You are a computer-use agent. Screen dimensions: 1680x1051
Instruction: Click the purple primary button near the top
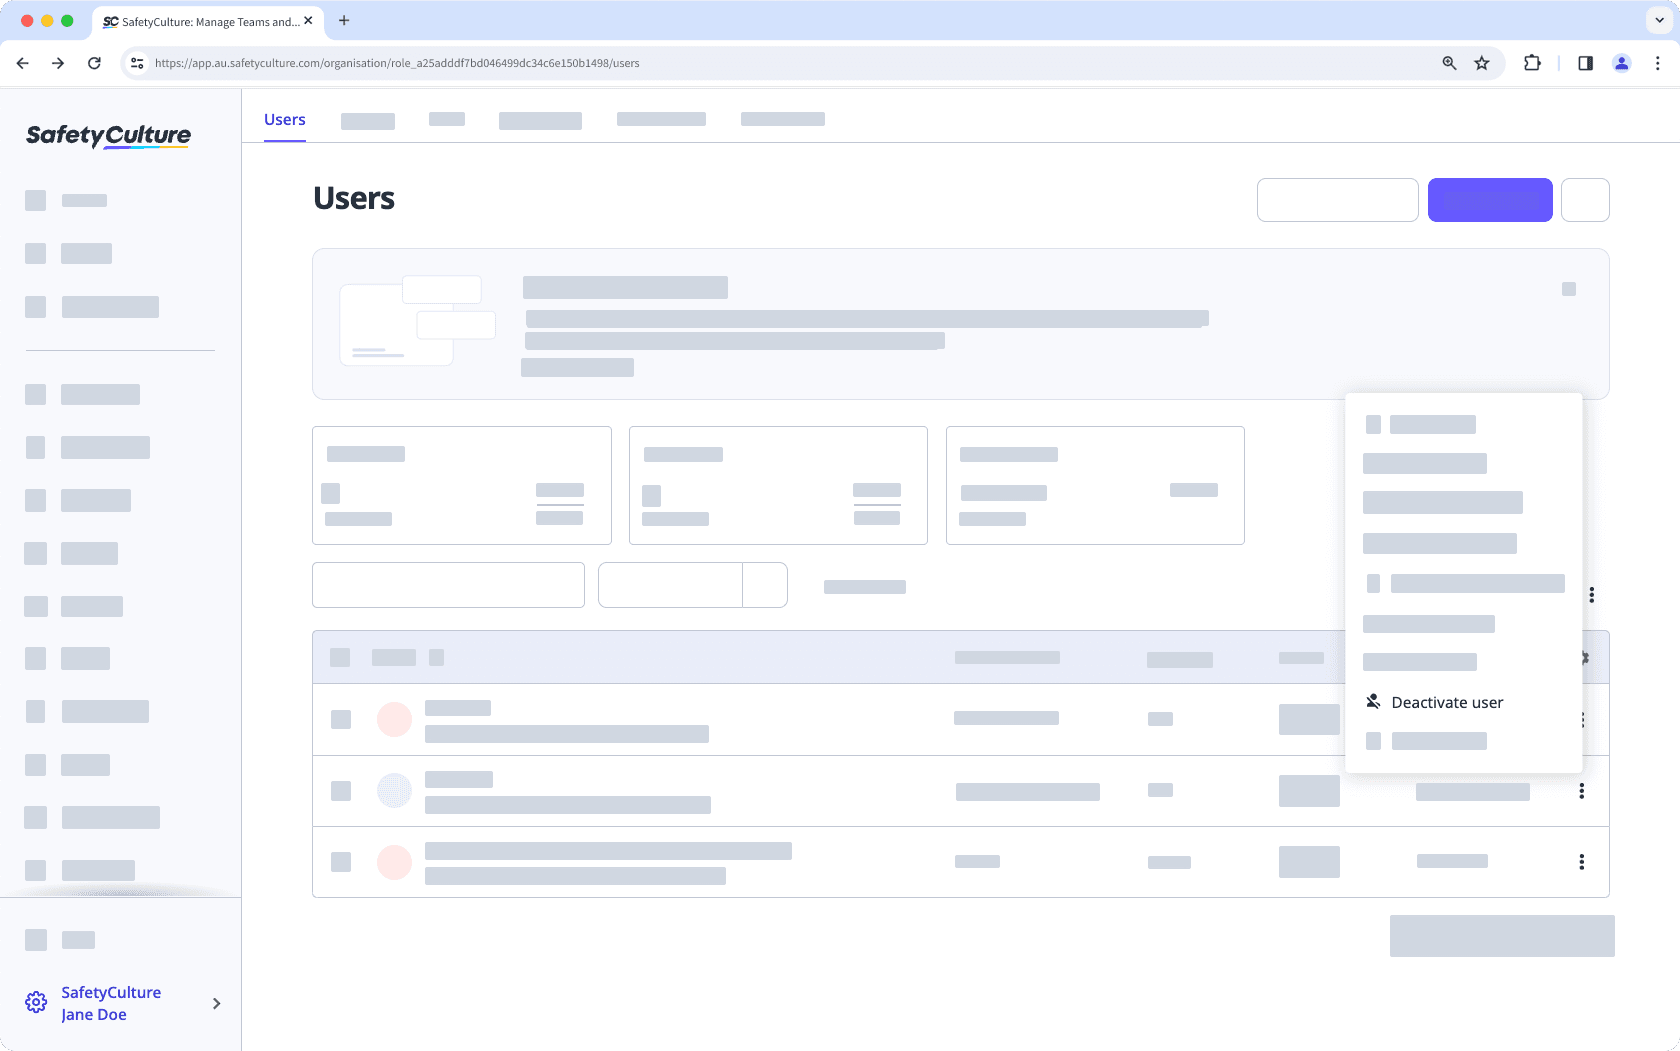click(1490, 200)
